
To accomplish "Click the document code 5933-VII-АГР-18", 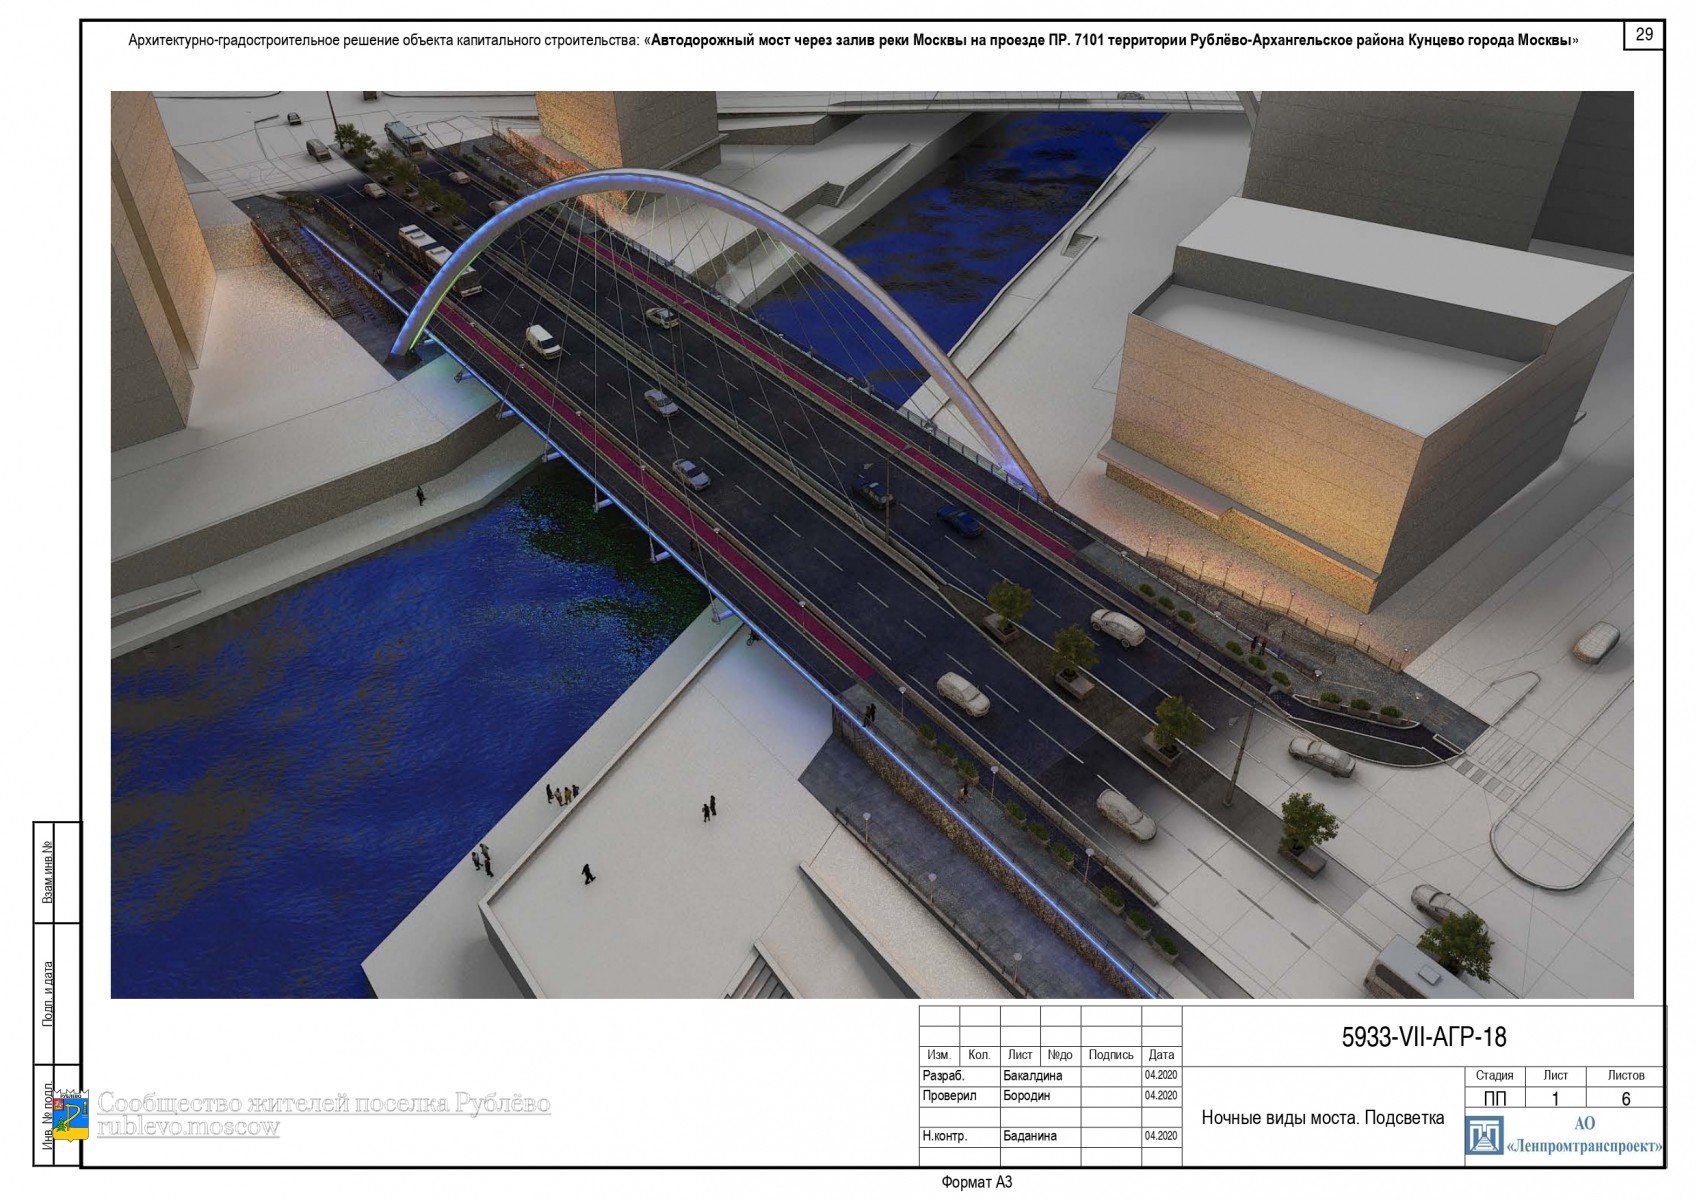I will coord(1423,1038).
